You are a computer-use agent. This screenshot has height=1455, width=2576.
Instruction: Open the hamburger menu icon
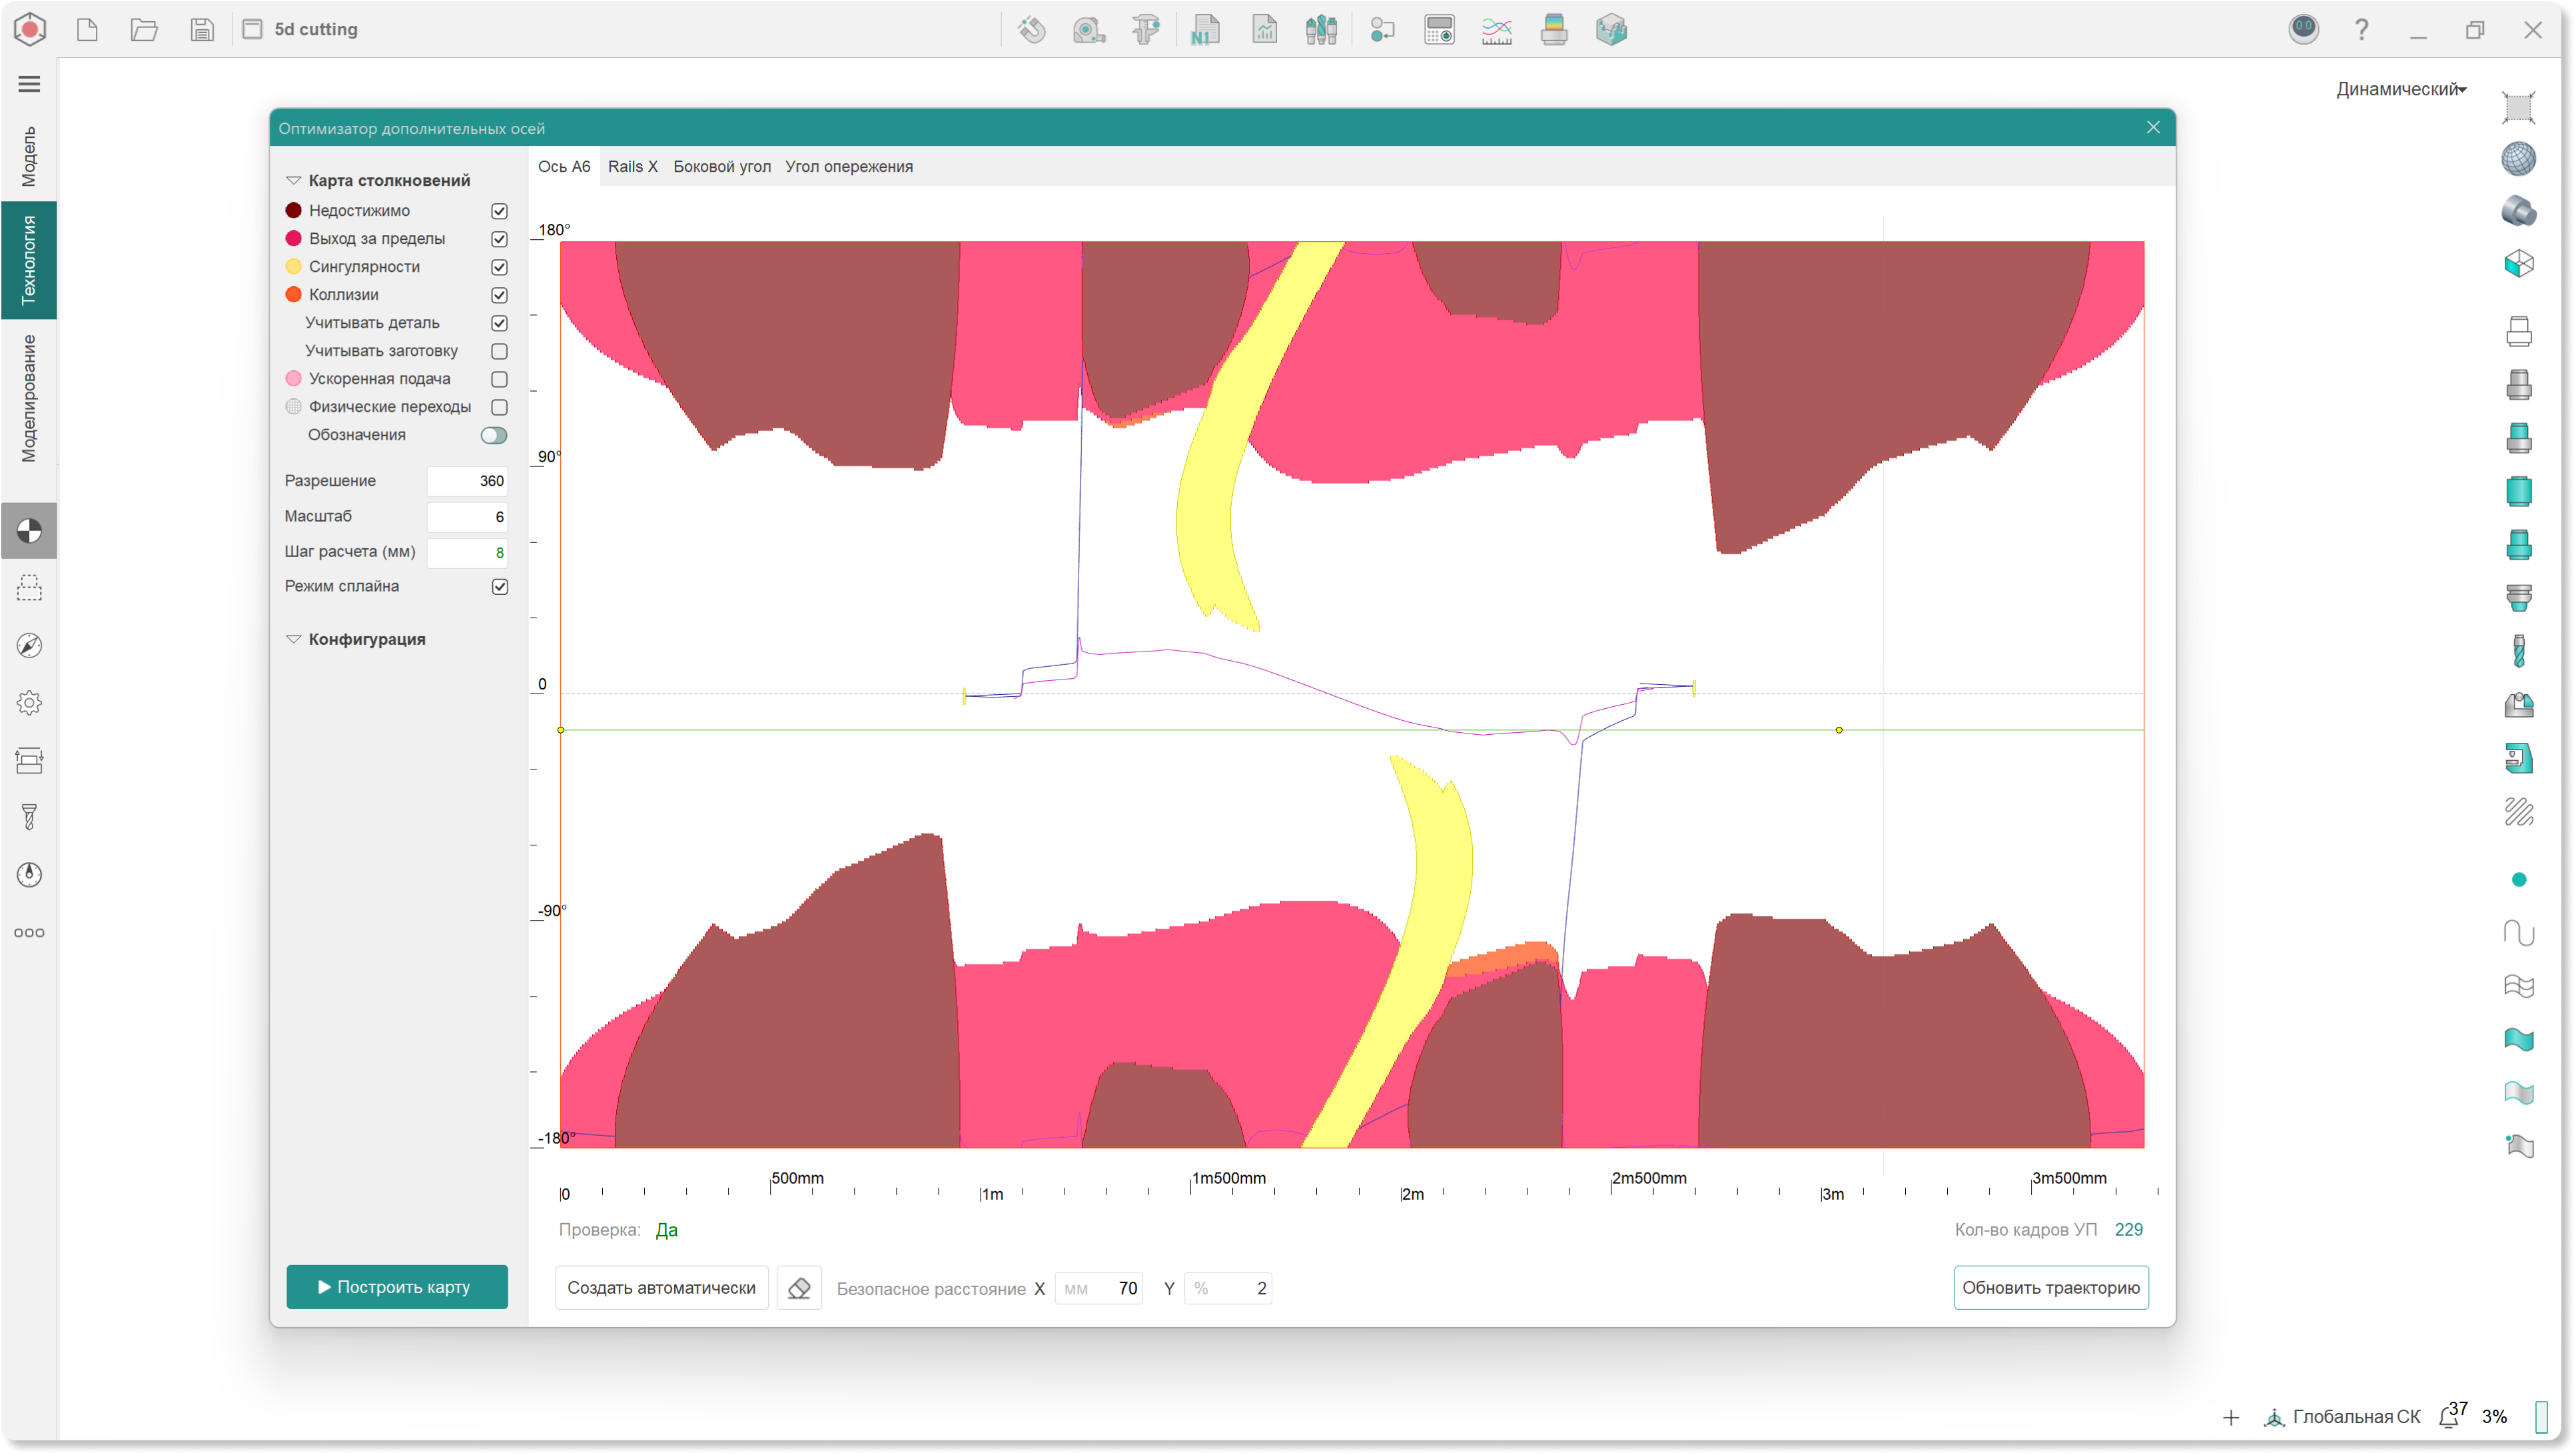point(29,84)
